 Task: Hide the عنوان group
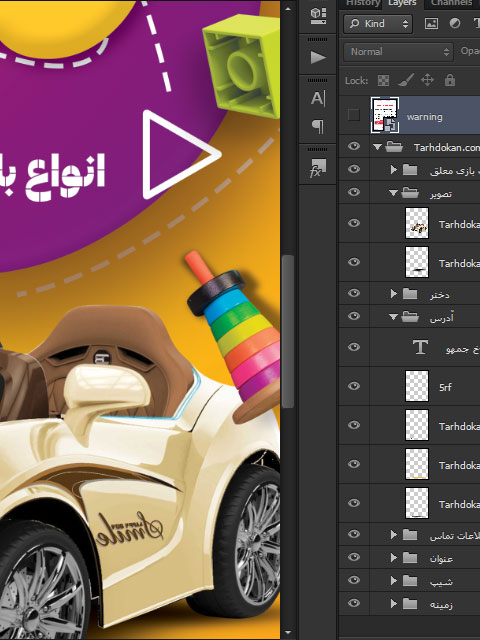[354, 557]
